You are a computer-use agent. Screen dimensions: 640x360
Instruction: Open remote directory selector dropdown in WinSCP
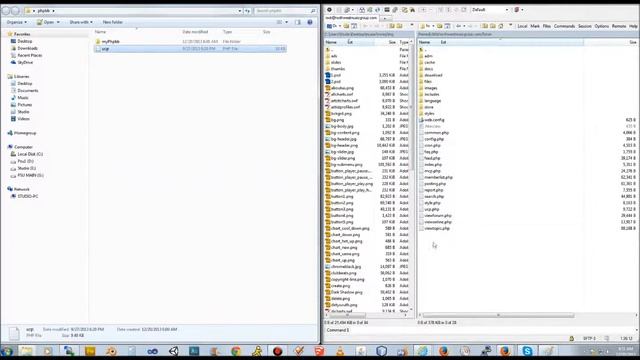[427, 26]
